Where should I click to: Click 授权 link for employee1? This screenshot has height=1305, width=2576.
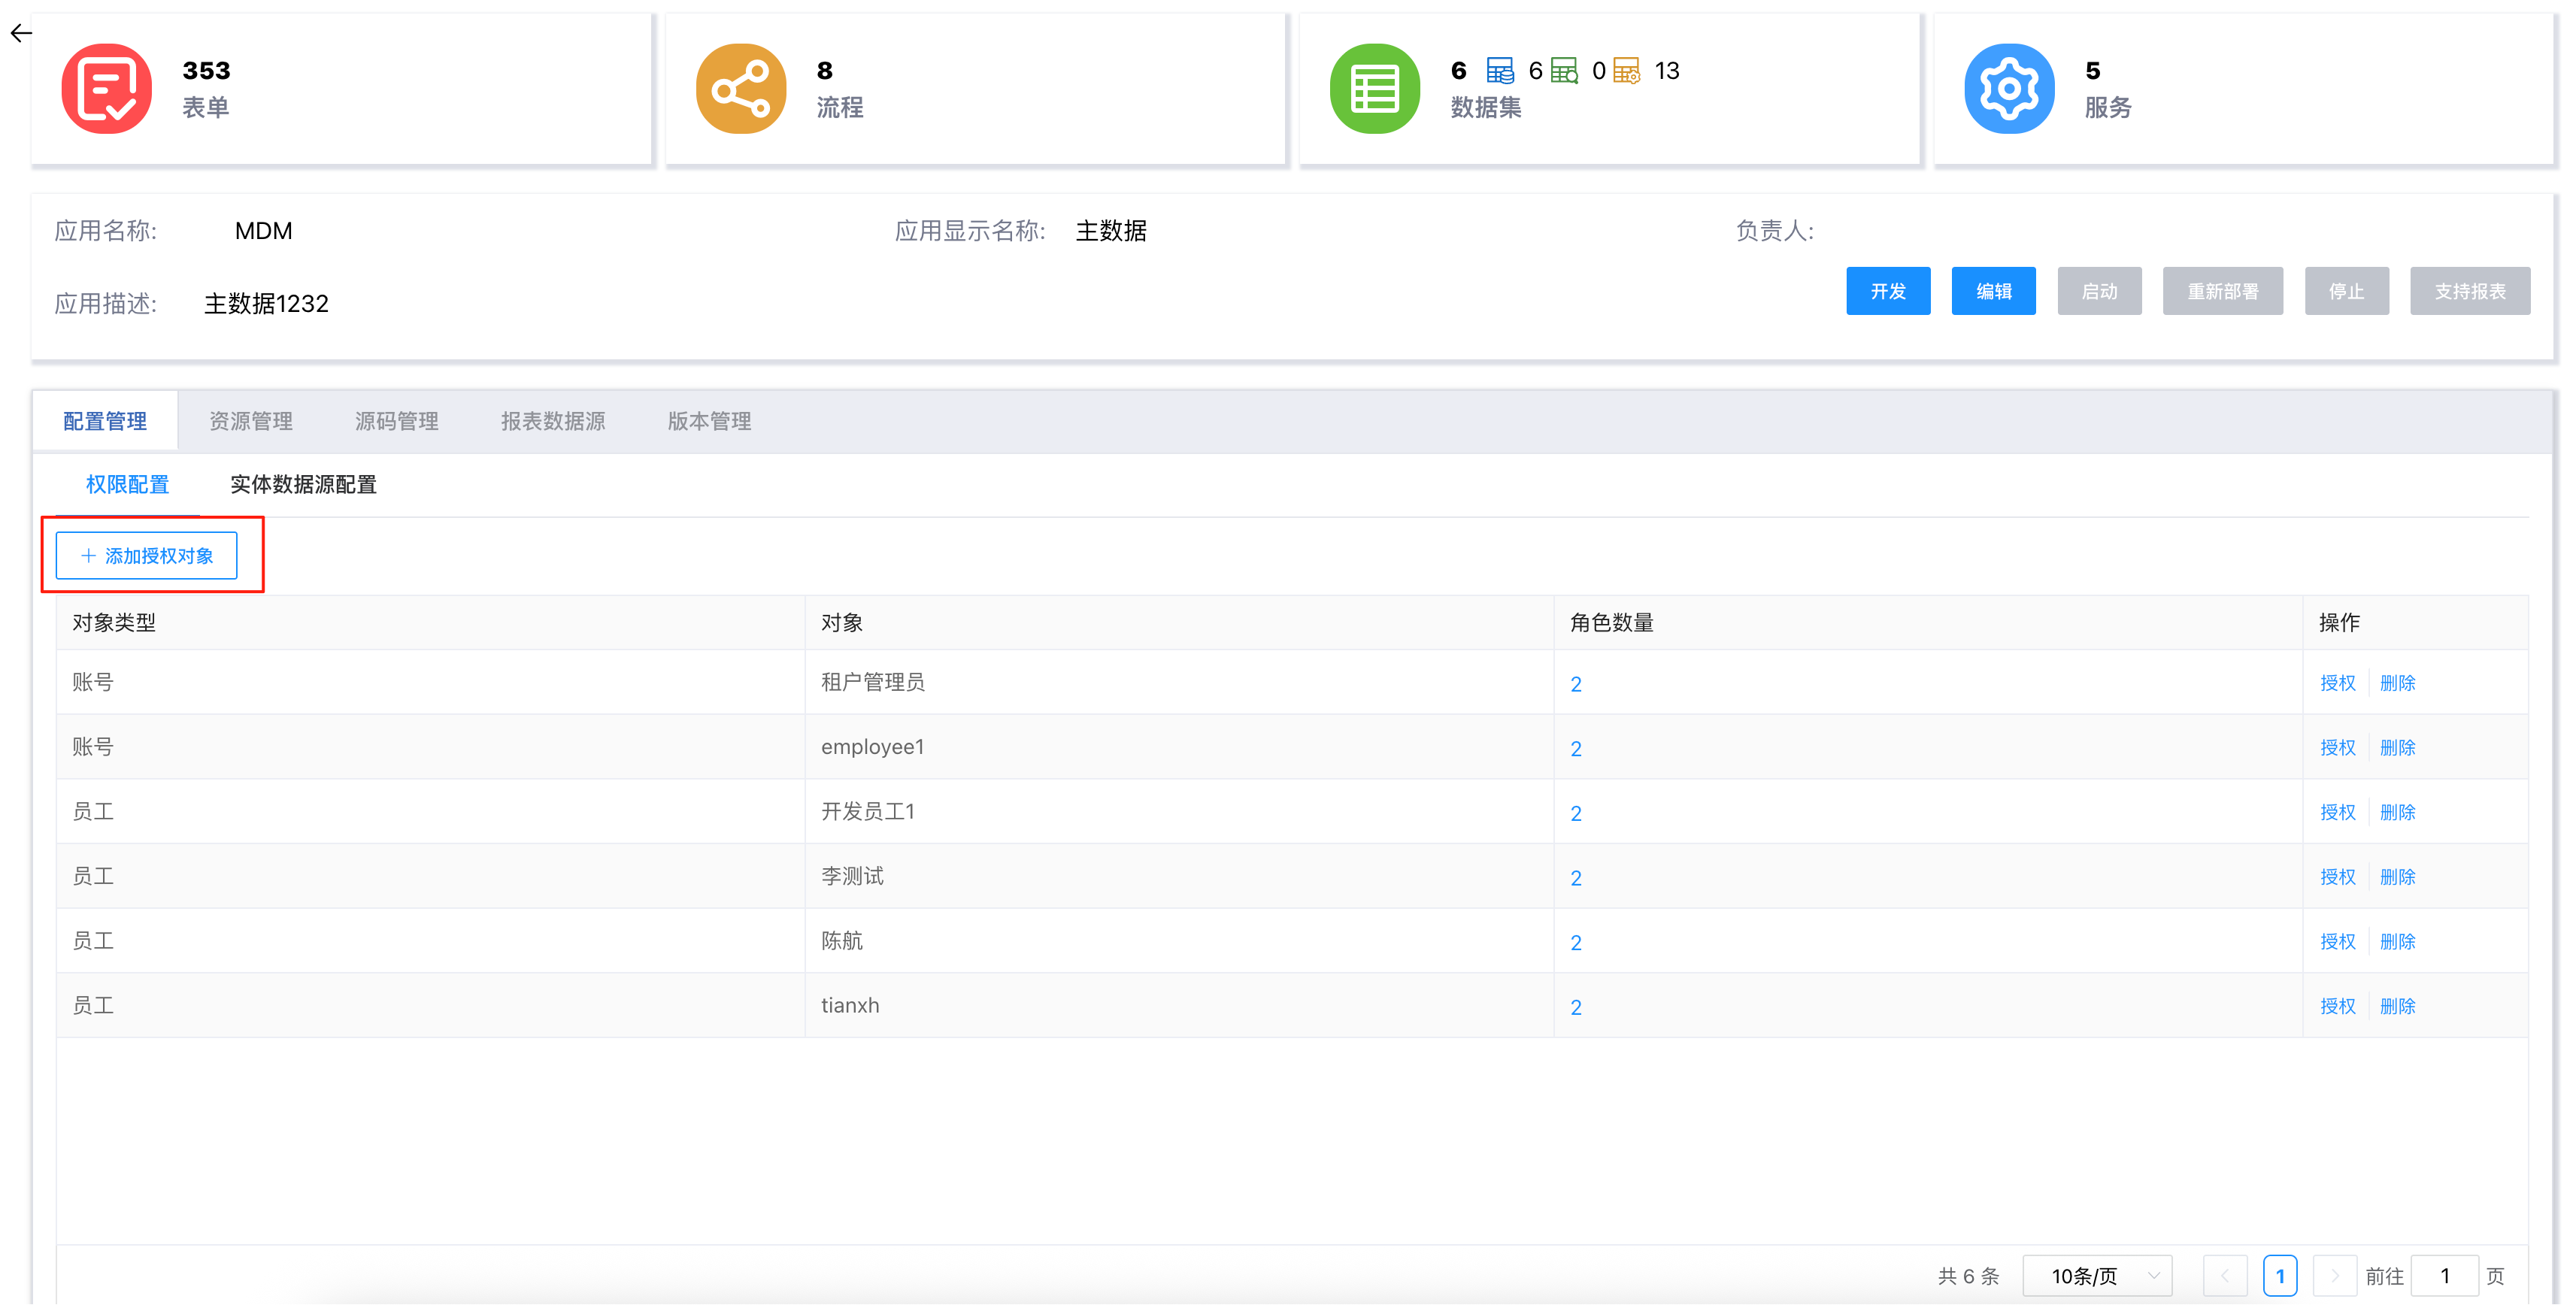[2337, 747]
